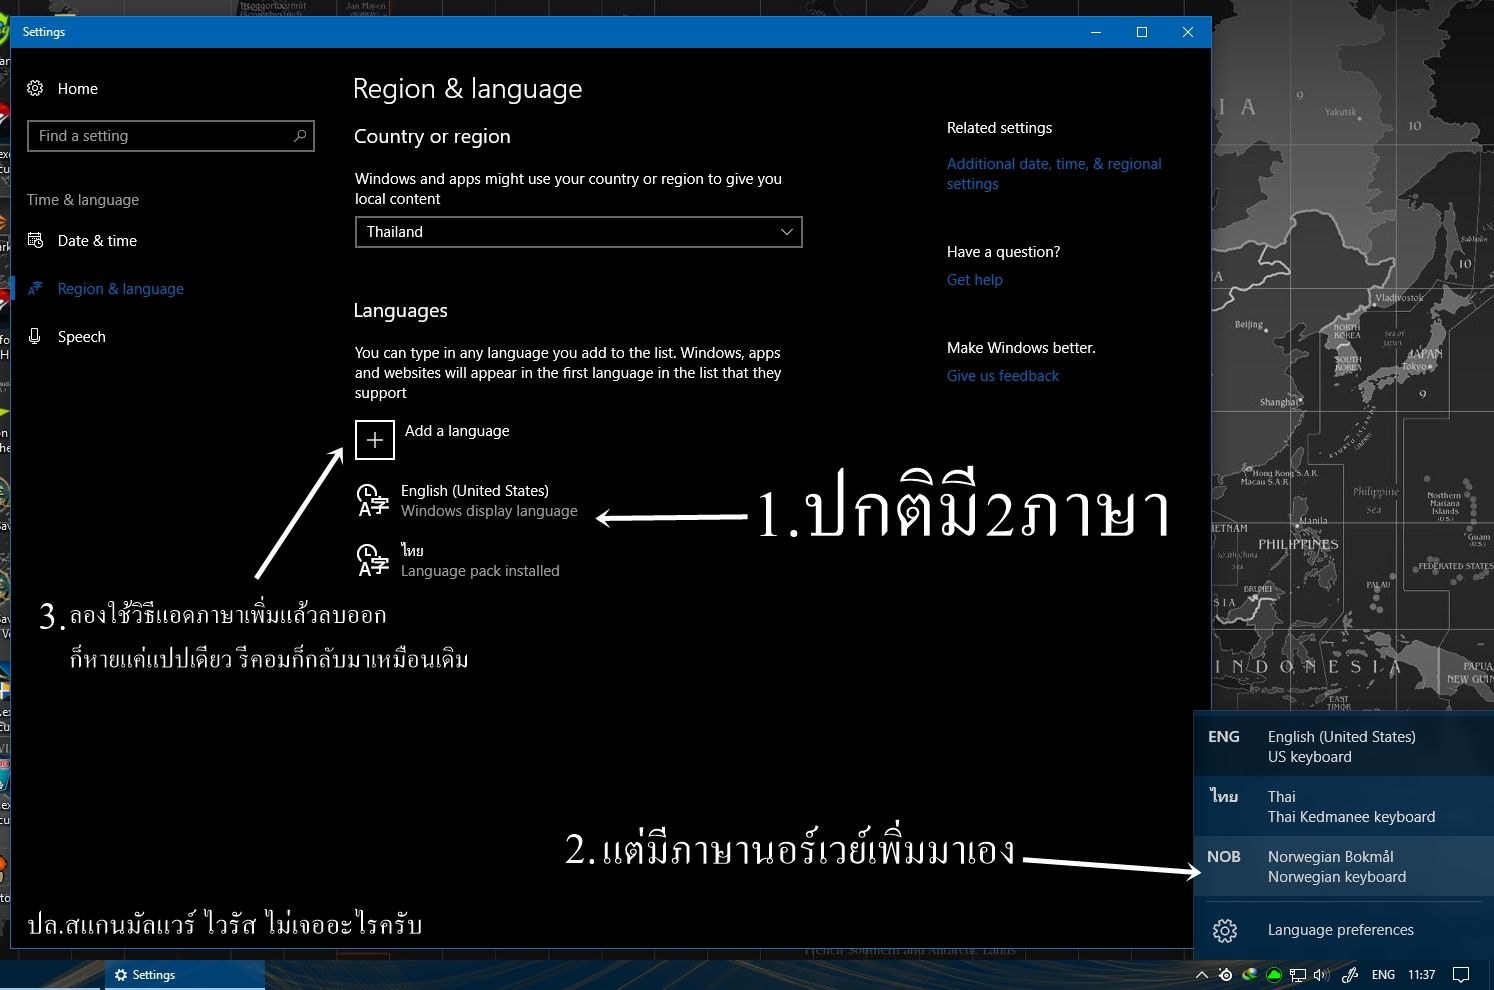Screen dimensions: 1494x990
Task: Go to Settings Home via the gear icon
Action: [x=35, y=88]
